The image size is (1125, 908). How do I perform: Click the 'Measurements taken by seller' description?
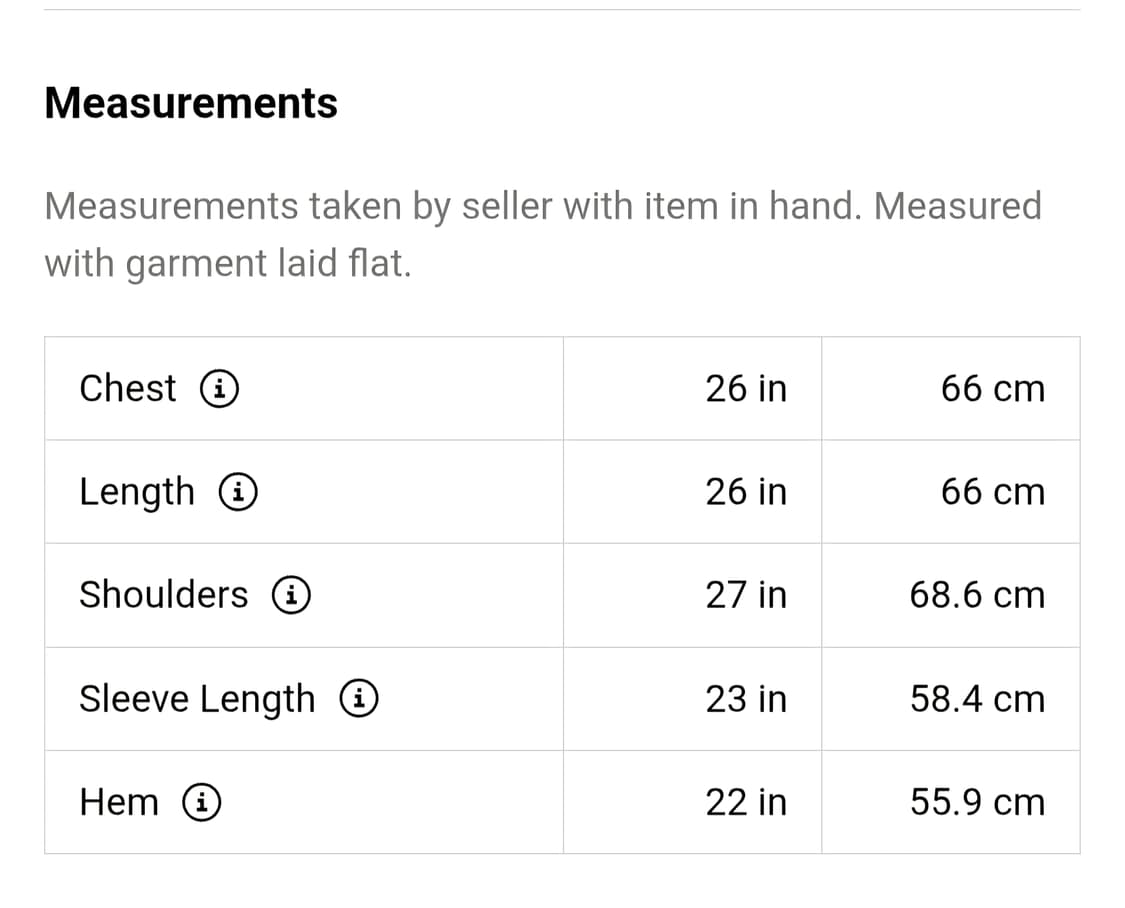point(543,234)
